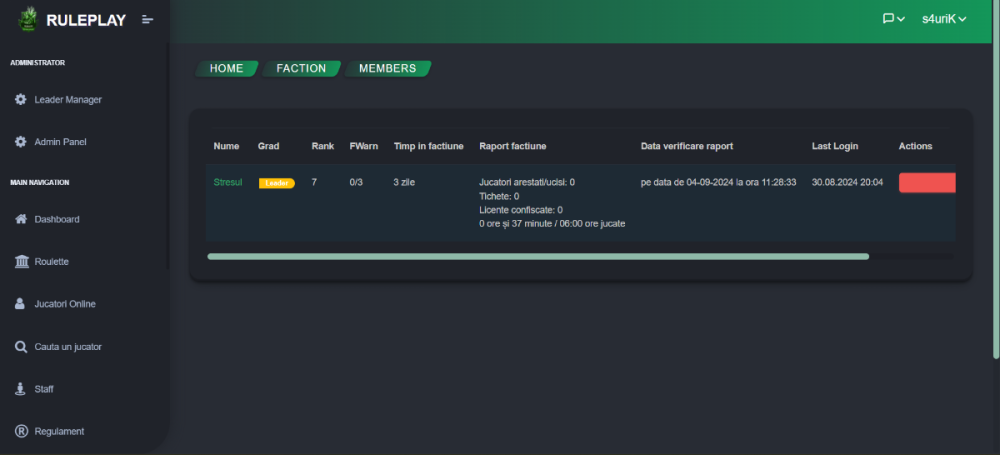Click the table's horizontal scrollbar
1000x455 pixels.
click(538, 257)
